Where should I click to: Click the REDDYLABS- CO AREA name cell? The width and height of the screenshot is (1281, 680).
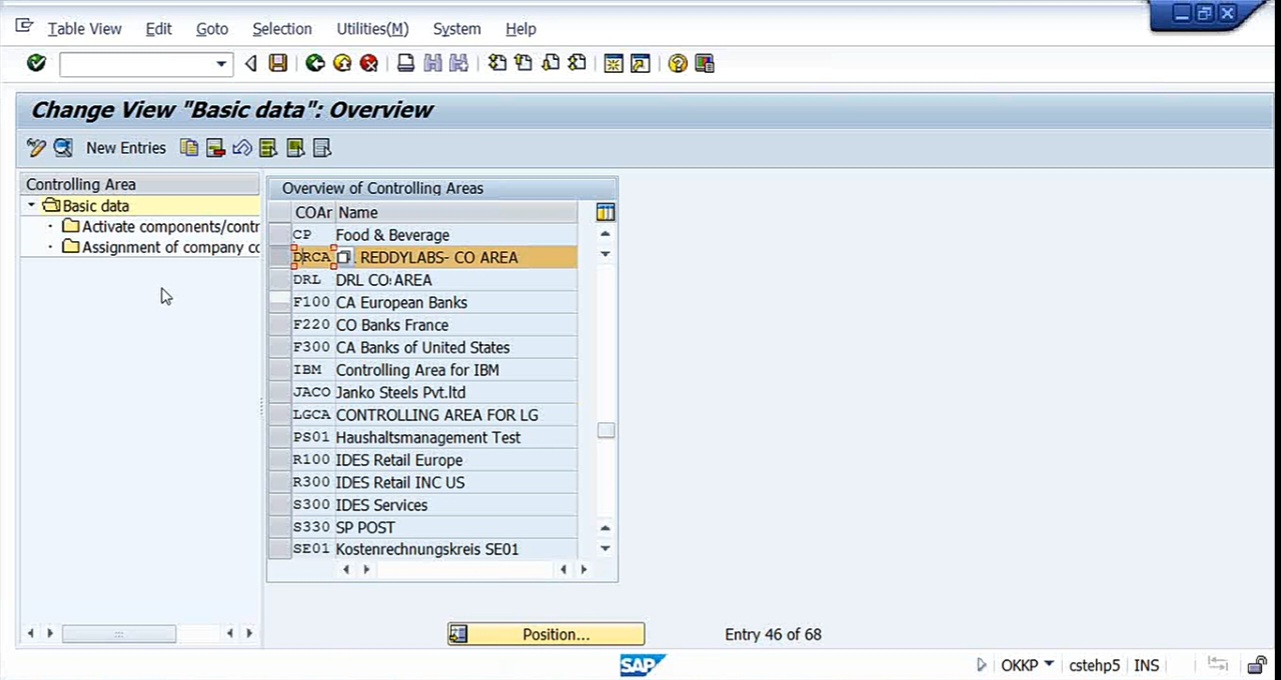(456, 257)
